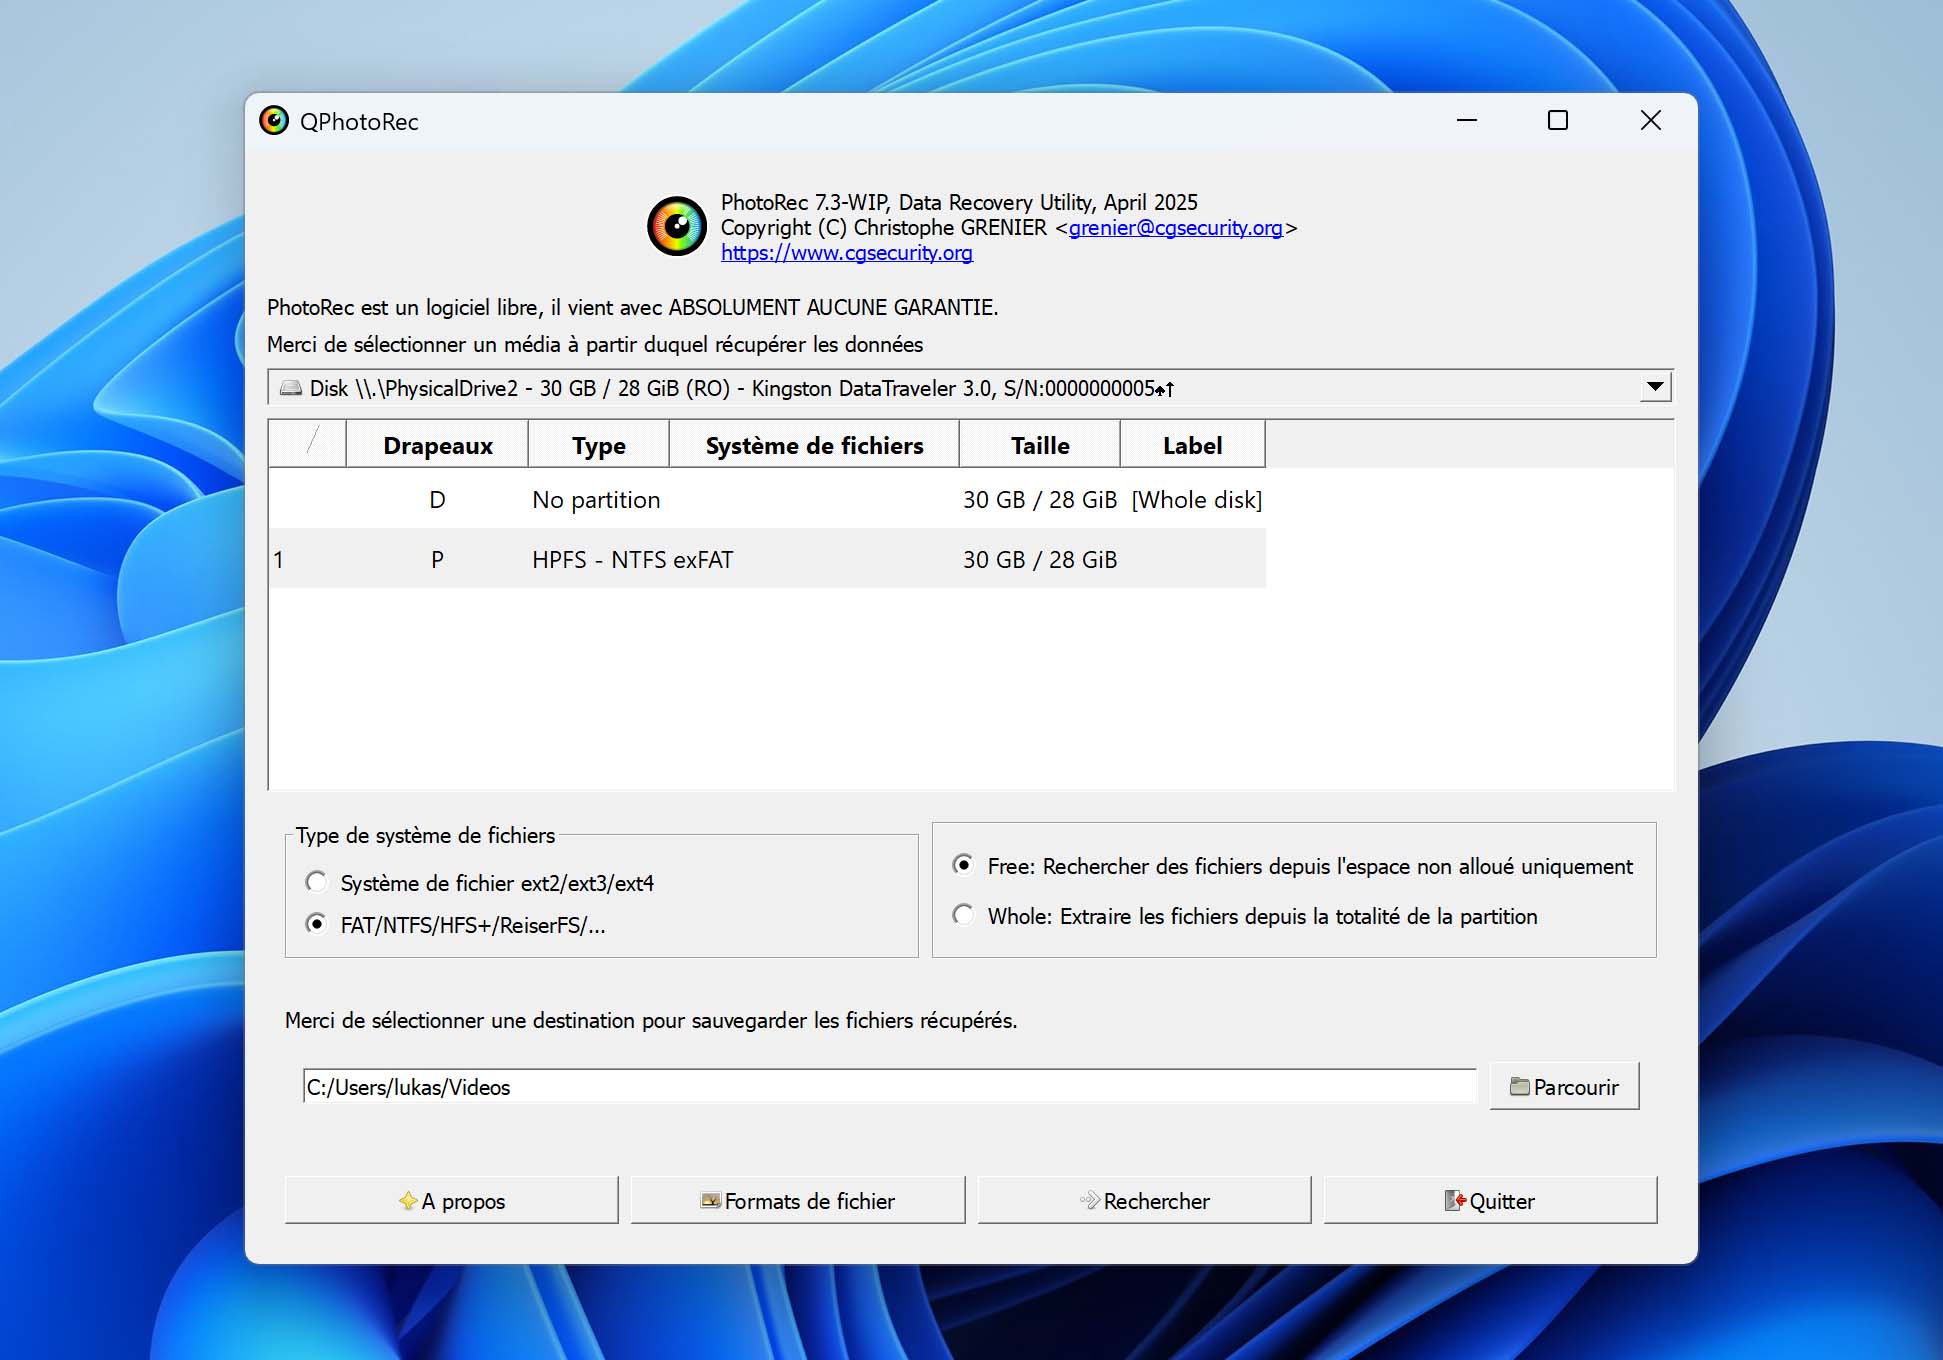
Task: Click the folder icon on Parcourir button
Action: pyautogui.click(x=1519, y=1087)
